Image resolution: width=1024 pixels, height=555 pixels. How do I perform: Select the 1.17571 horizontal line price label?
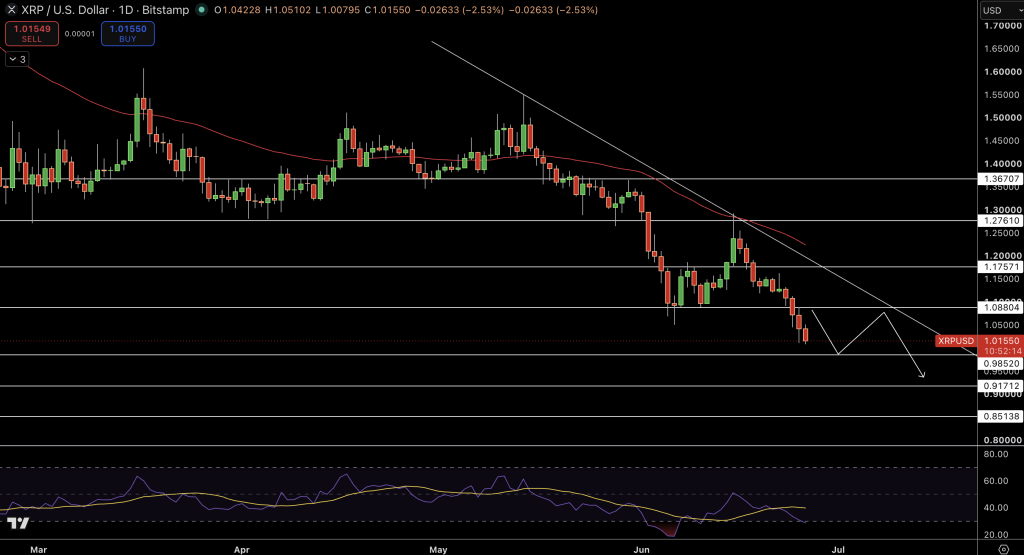click(1001, 267)
